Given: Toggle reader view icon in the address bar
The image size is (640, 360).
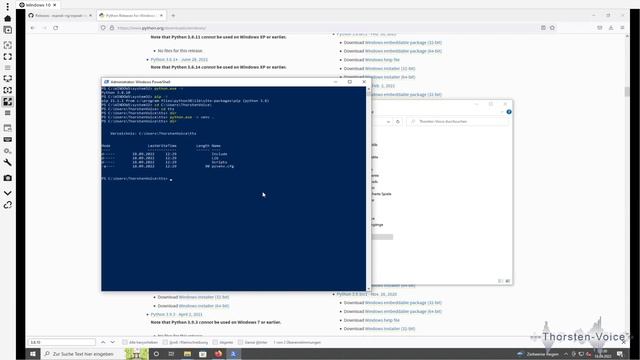Looking at the screenshot, I should click(x=543, y=28).
